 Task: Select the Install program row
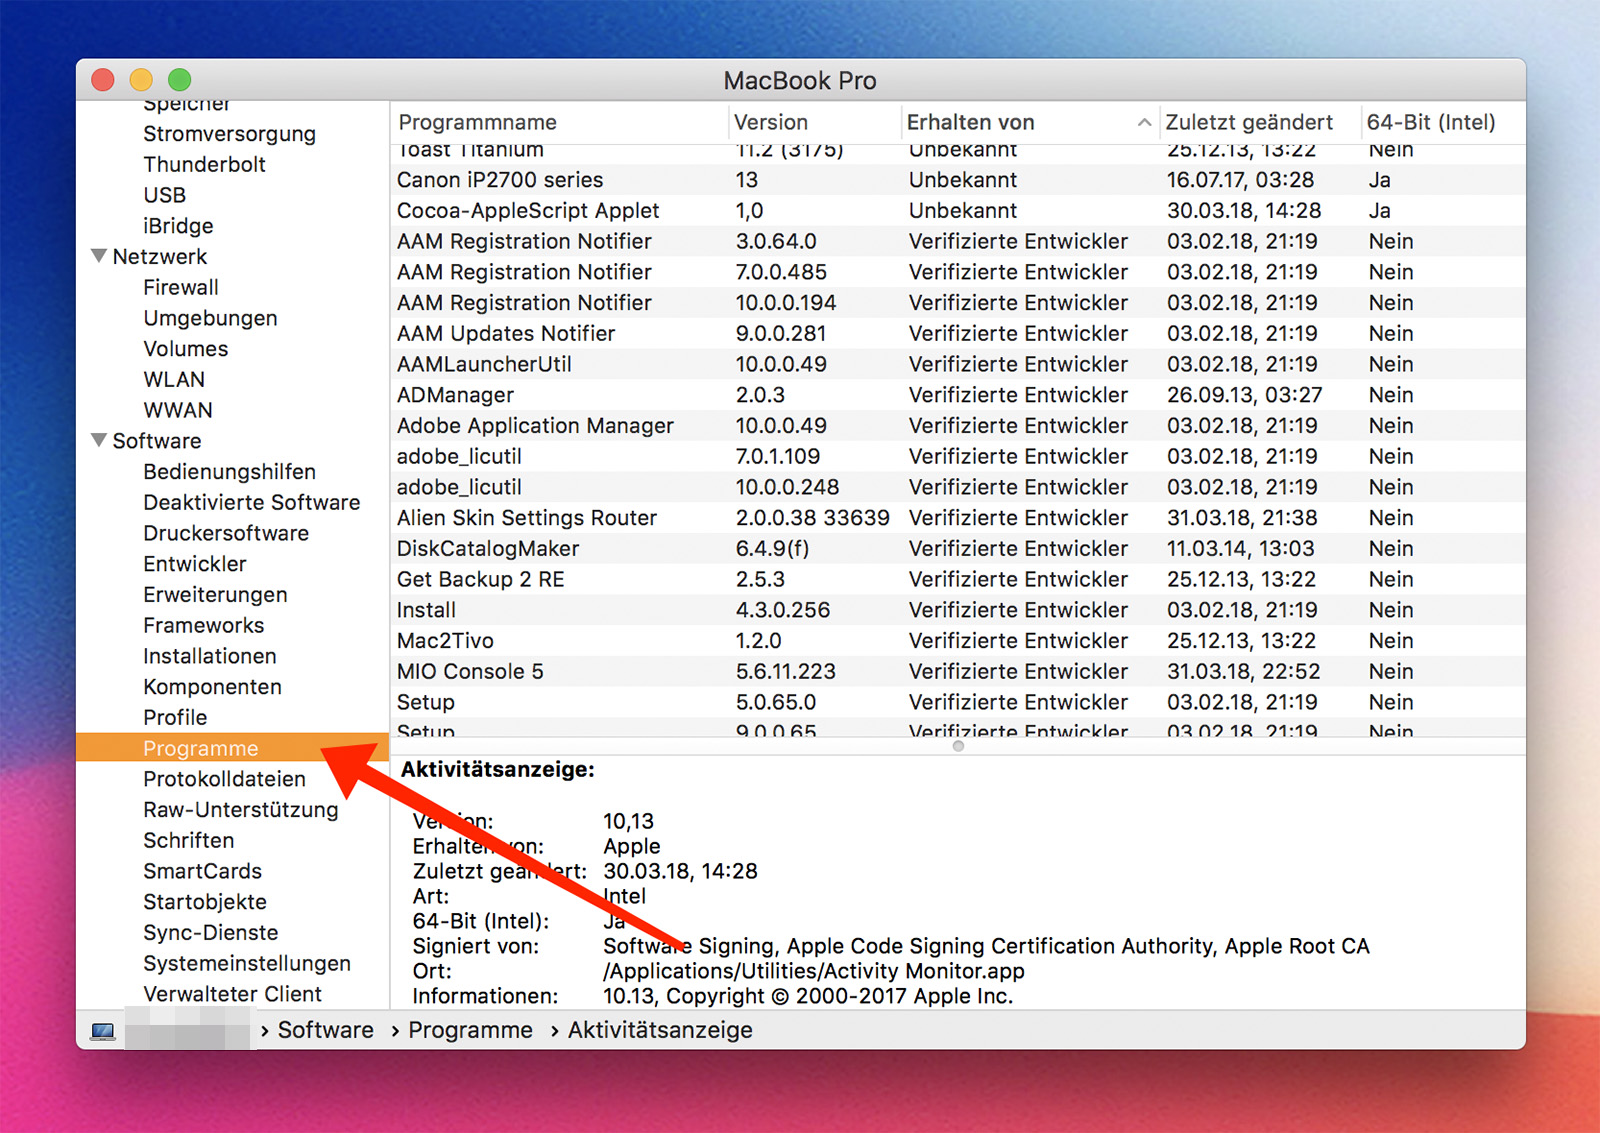tap(958, 610)
